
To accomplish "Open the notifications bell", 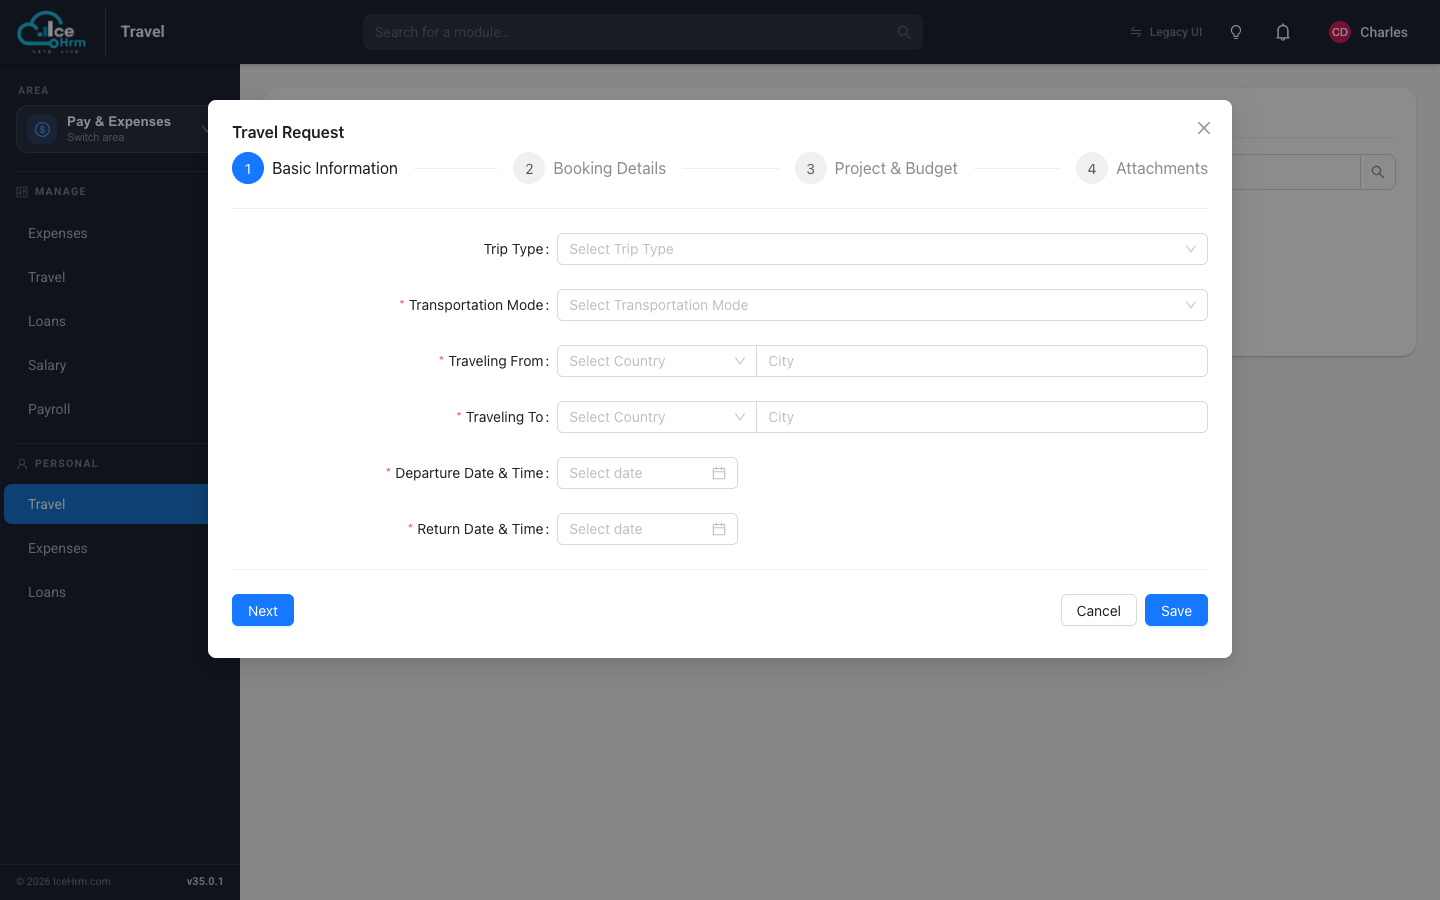I will point(1283,32).
